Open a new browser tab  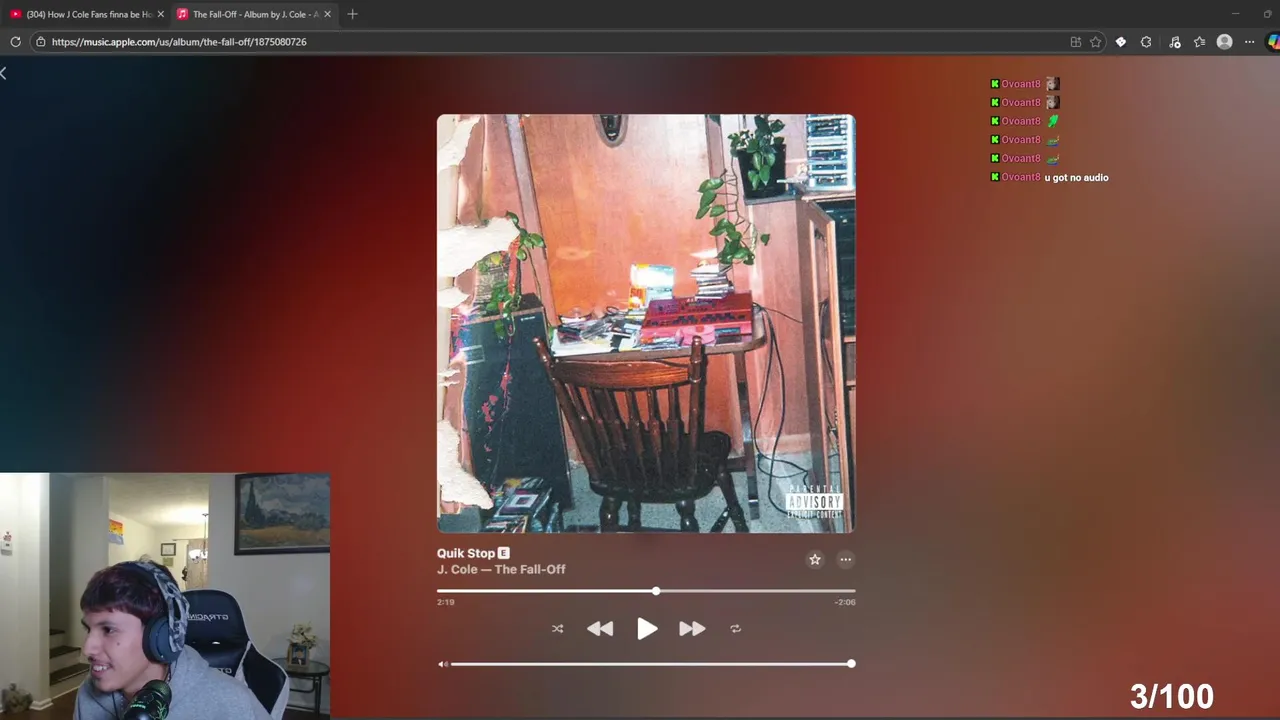(x=352, y=14)
